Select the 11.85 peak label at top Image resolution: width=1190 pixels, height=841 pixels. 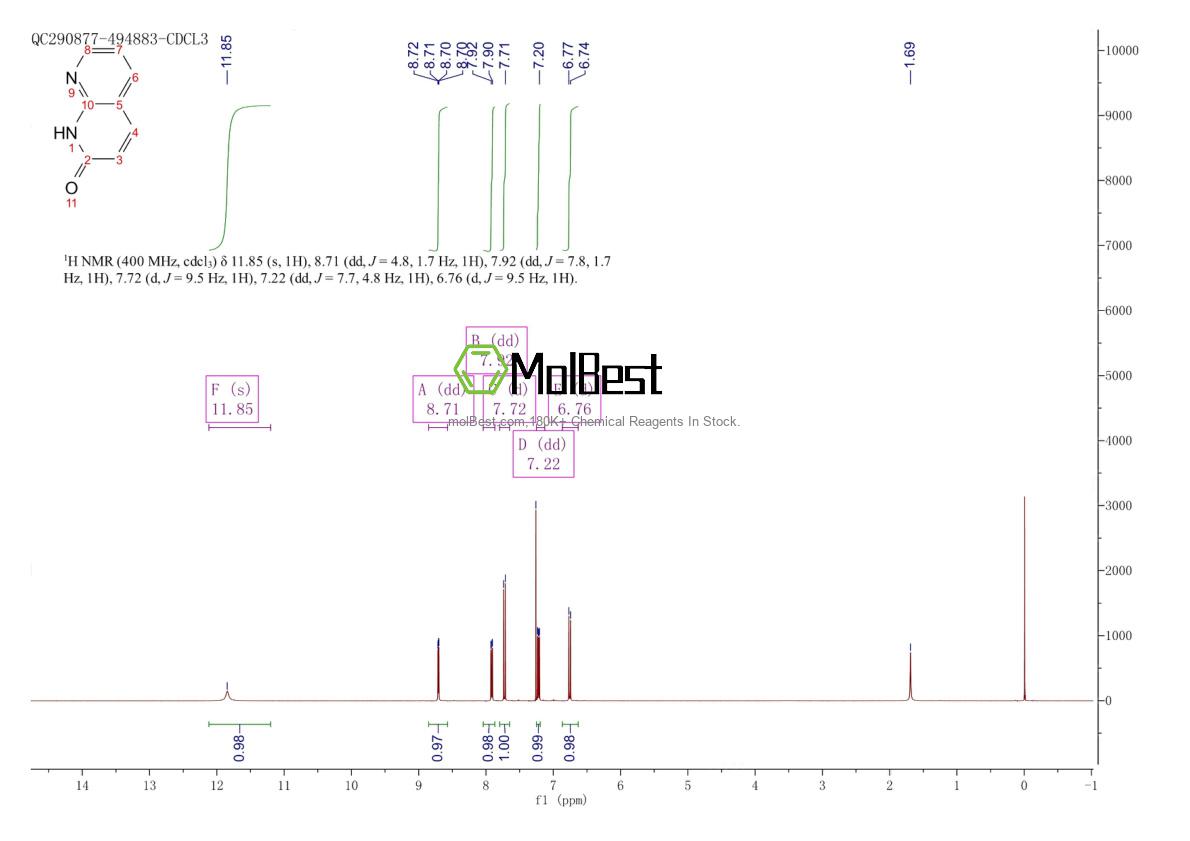226,50
